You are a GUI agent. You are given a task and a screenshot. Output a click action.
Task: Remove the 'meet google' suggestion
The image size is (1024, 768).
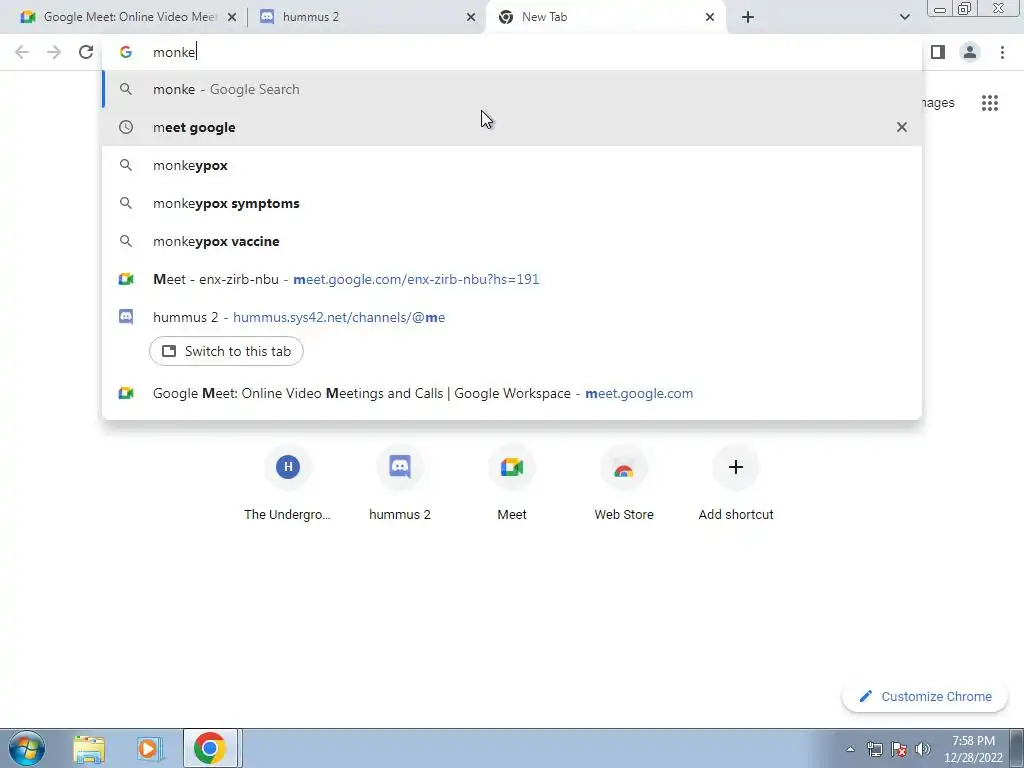902,127
